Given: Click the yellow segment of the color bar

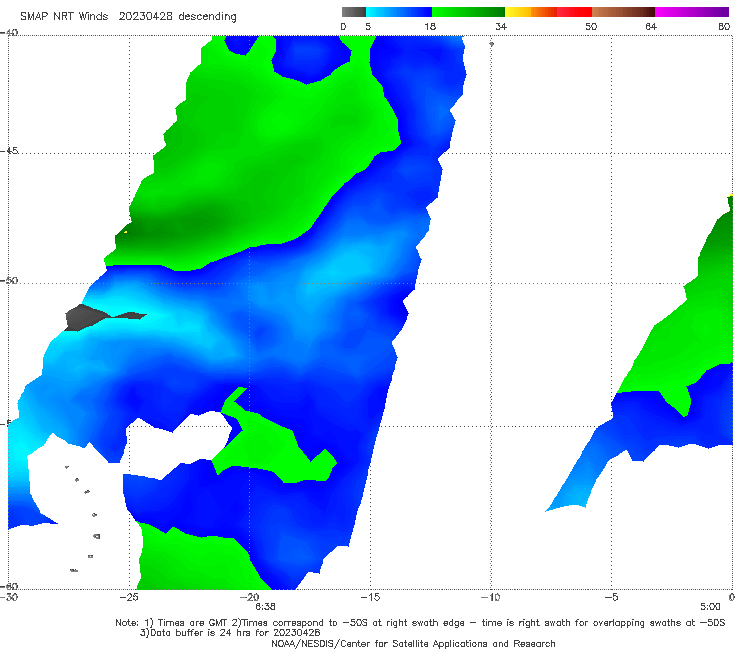Looking at the screenshot, I should [x=518, y=12].
